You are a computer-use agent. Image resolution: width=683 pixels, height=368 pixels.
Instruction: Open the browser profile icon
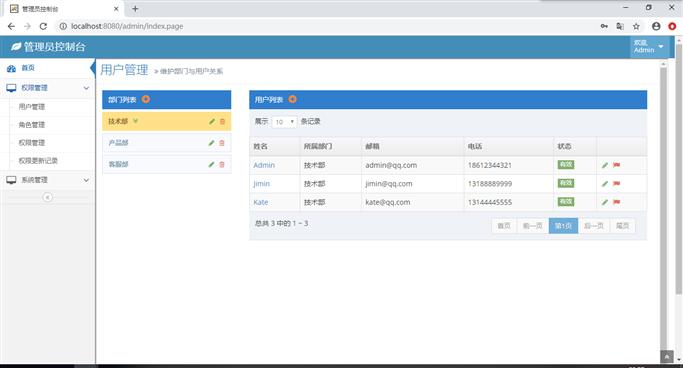(x=656, y=26)
